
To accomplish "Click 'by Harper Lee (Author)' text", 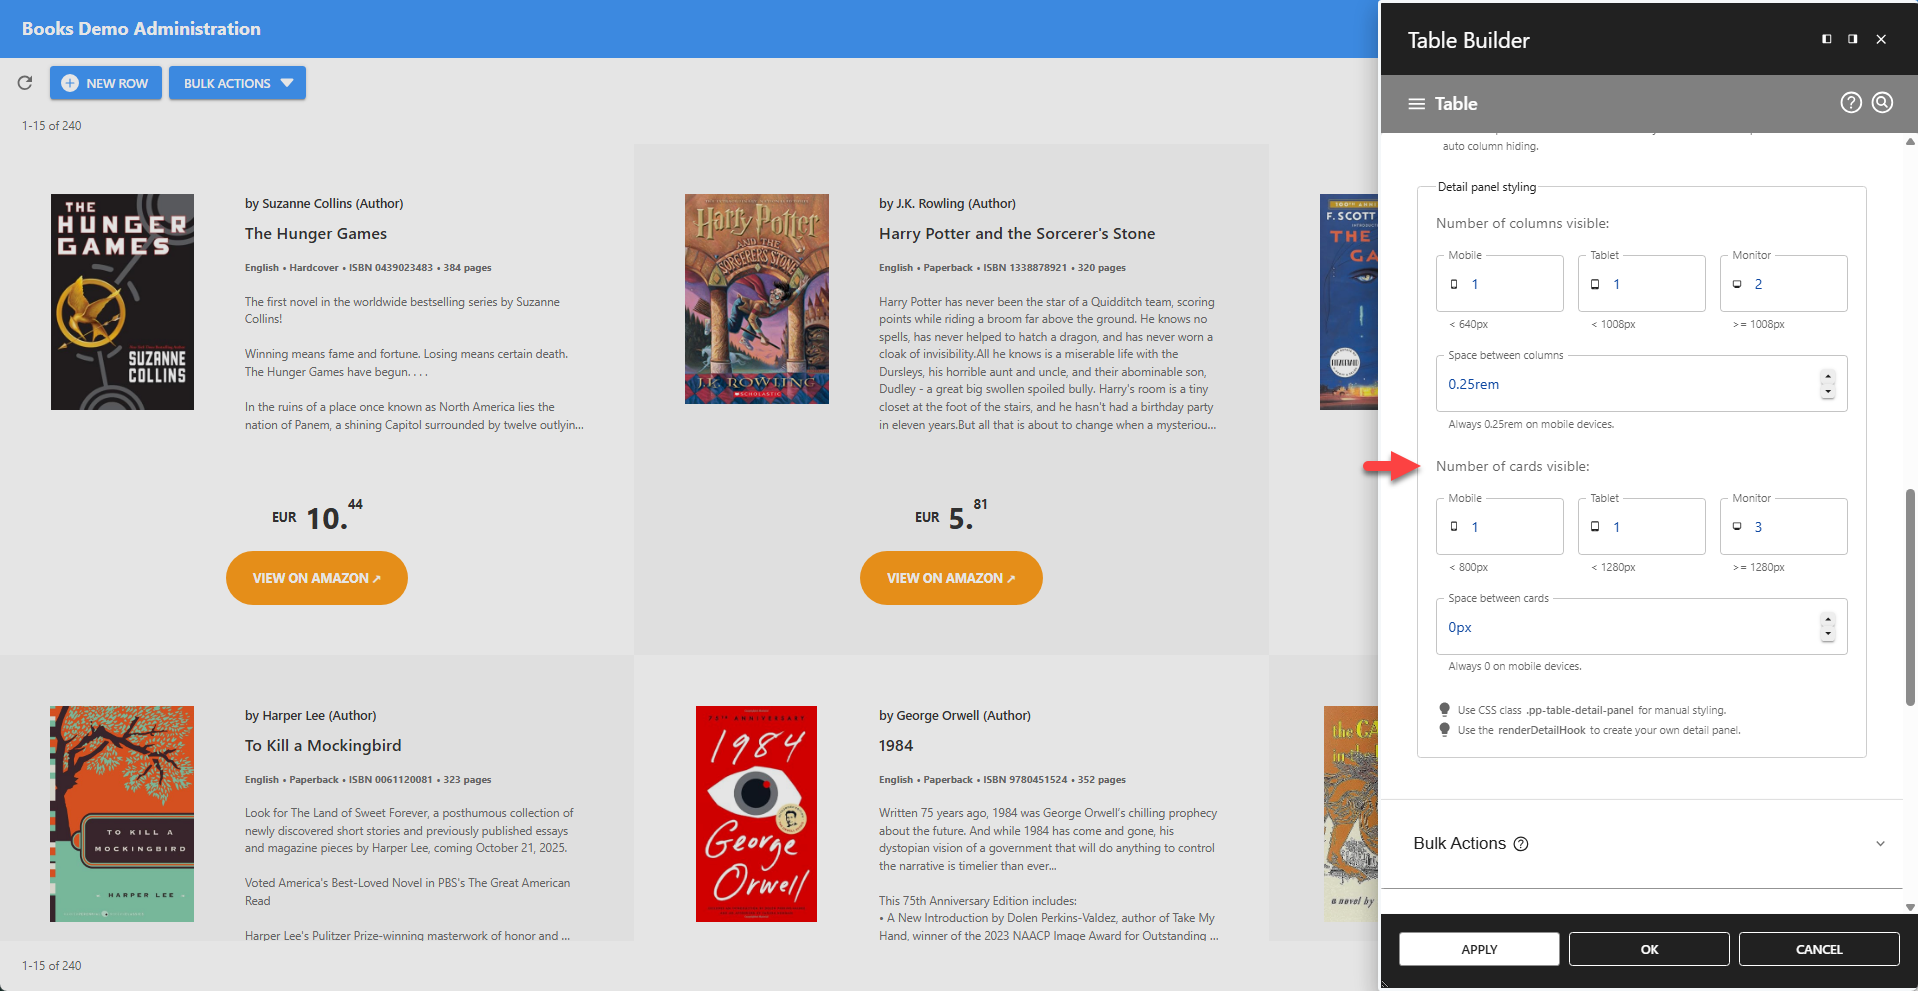I will [x=310, y=716].
